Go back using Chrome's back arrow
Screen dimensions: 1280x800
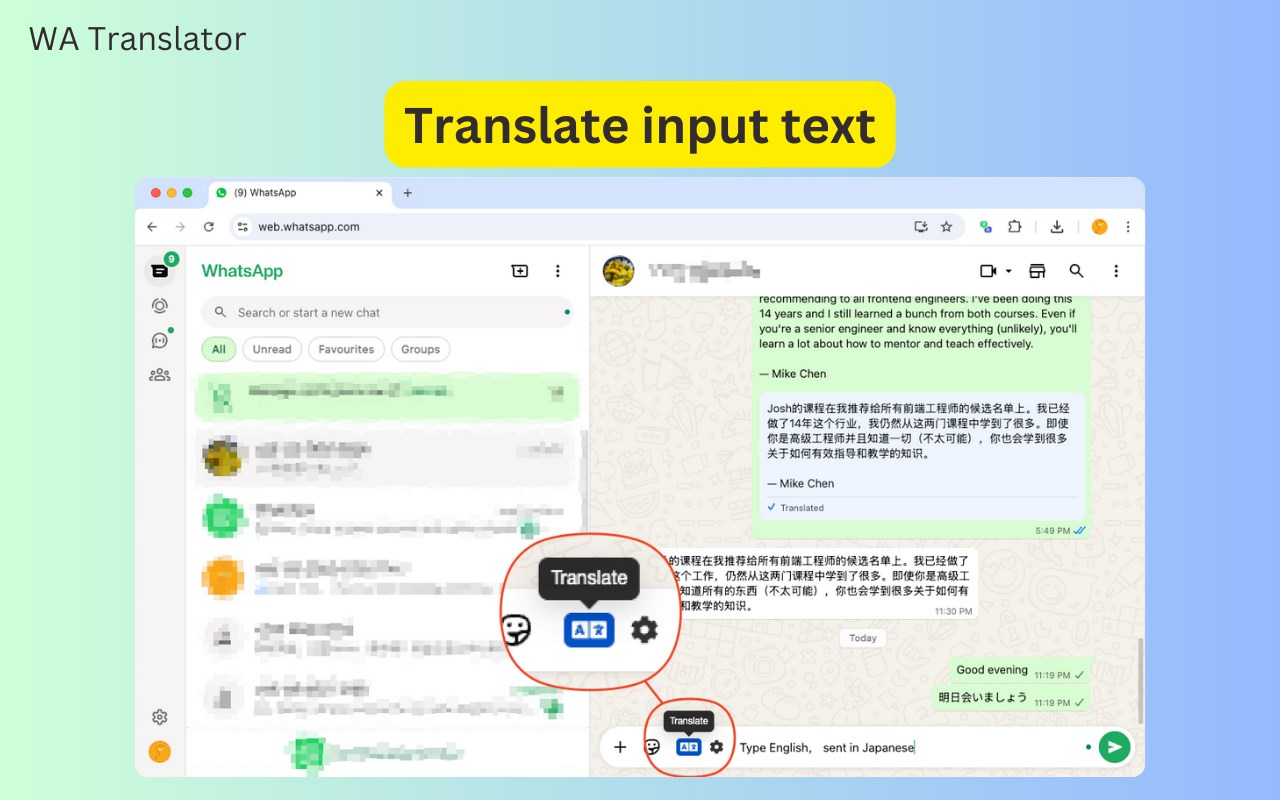click(152, 227)
